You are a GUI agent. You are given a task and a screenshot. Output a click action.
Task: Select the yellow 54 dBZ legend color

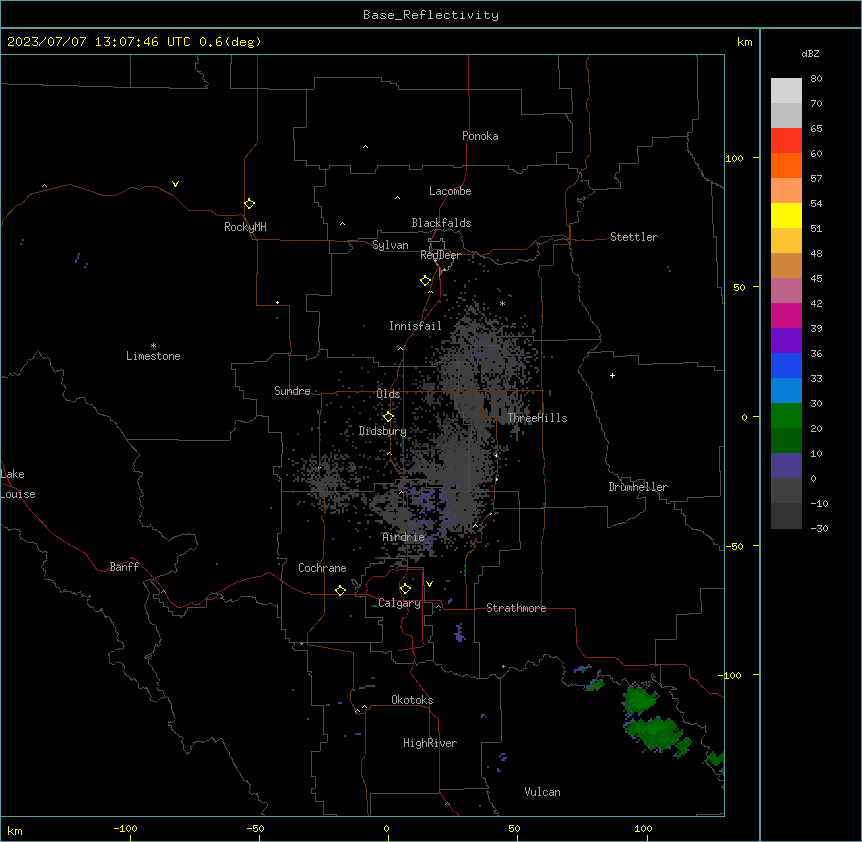[x=786, y=215]
